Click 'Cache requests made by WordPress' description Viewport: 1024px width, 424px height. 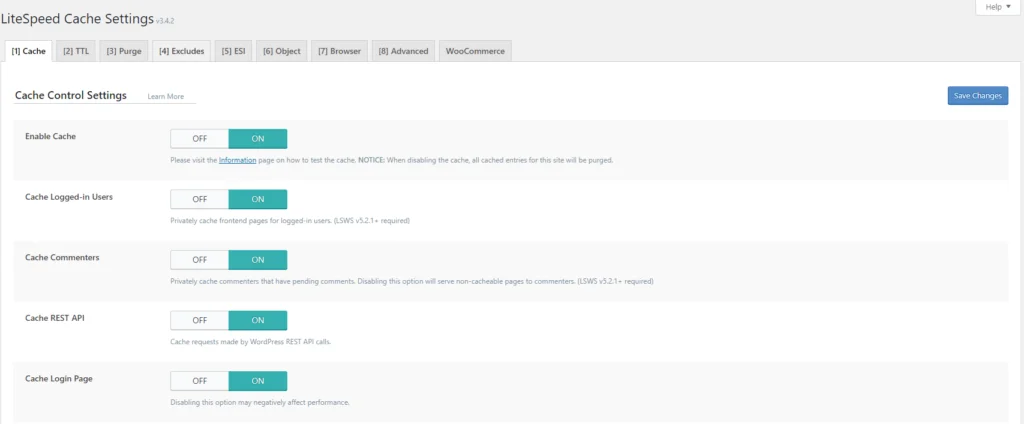(251, 342)
